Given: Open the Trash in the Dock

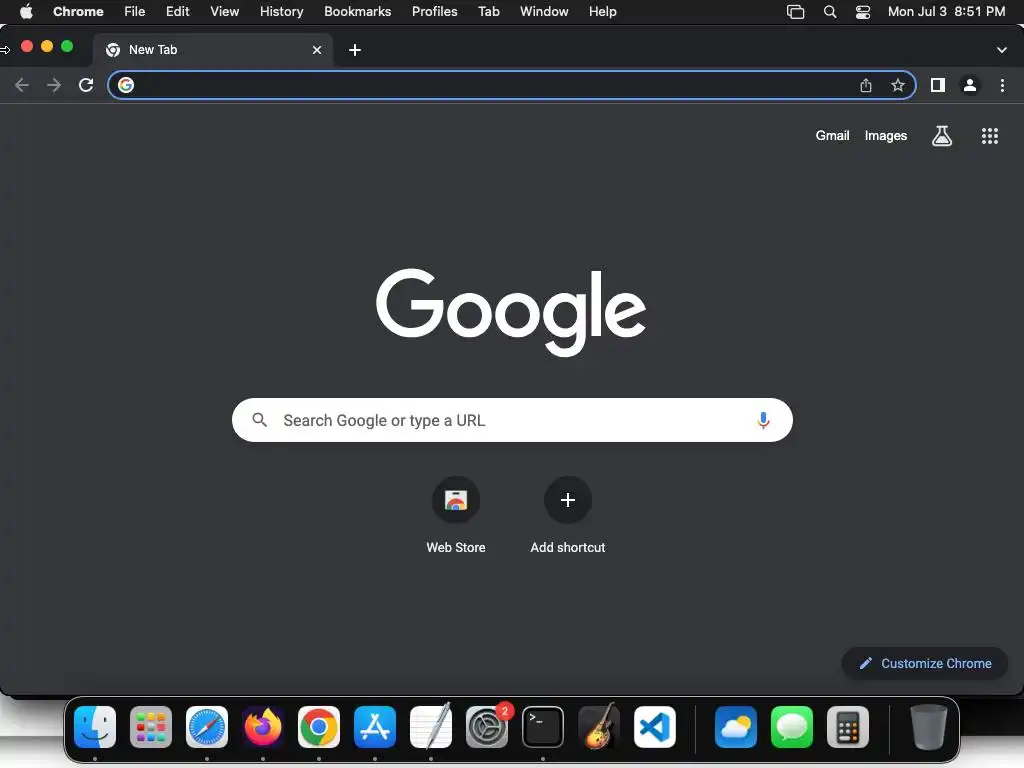Looking at the screenshot, I should [x=928, y=727].
